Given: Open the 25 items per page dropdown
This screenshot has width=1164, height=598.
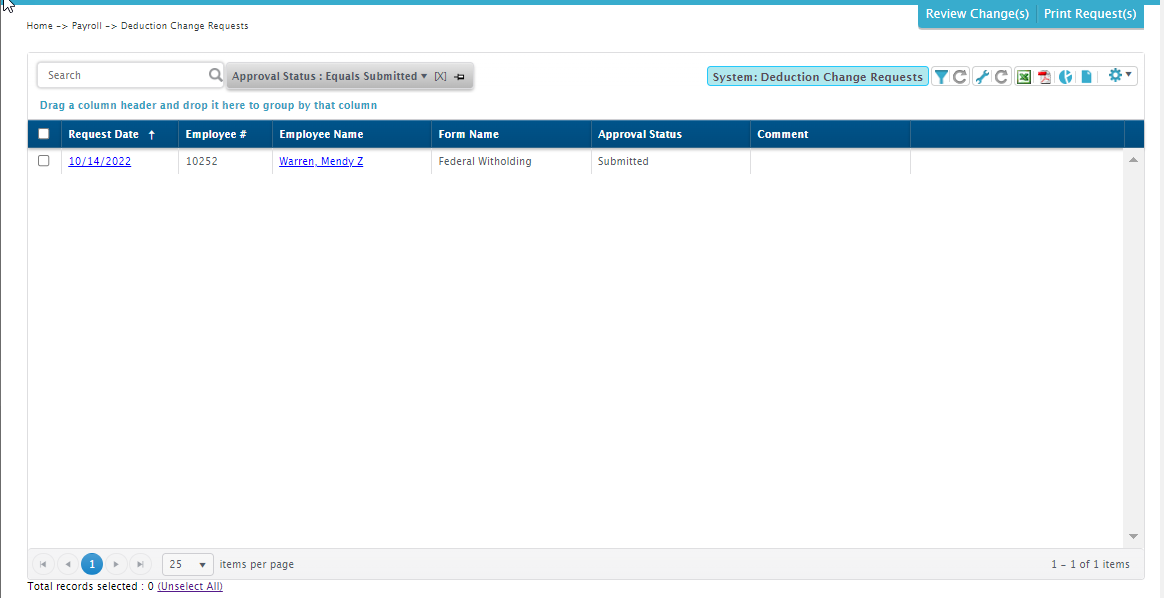Looking at the screenshot, I should [x=188, y=565].
